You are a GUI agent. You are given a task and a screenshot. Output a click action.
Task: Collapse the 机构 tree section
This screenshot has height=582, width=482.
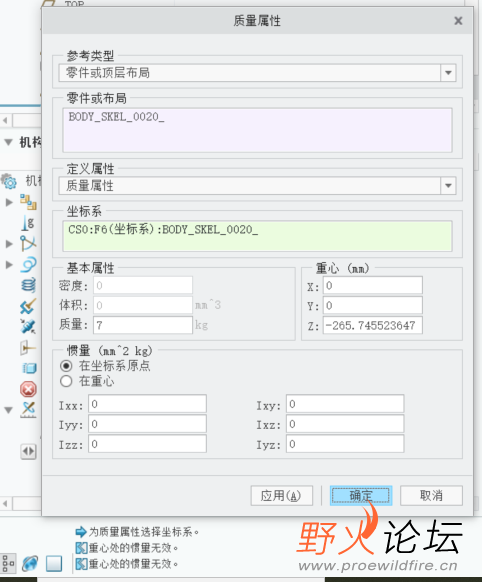[x=9, y=142]
